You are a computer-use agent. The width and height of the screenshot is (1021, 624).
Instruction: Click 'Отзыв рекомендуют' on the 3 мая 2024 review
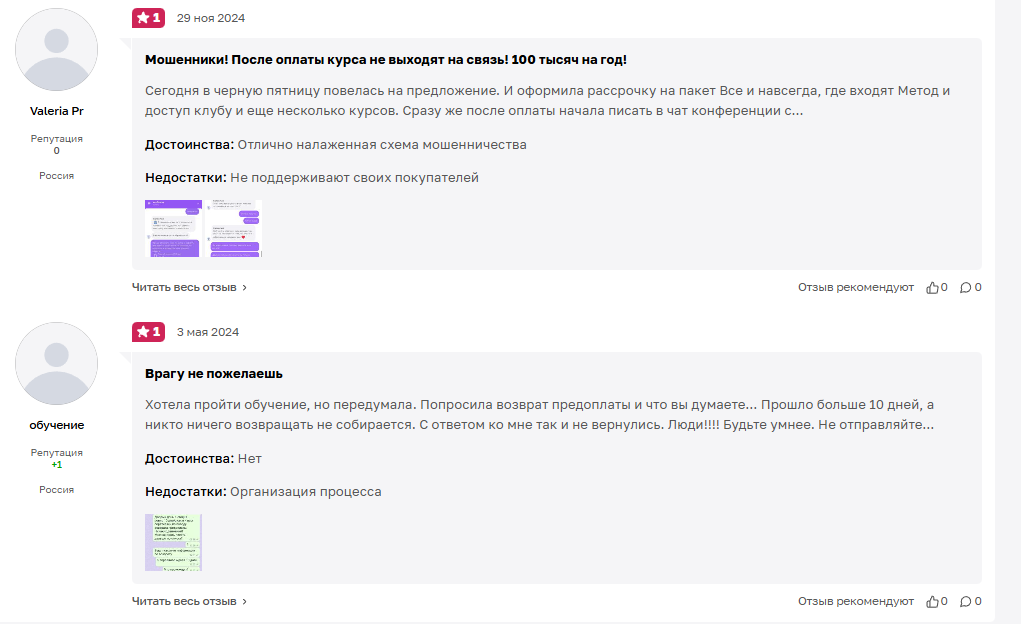coord(855,602)
